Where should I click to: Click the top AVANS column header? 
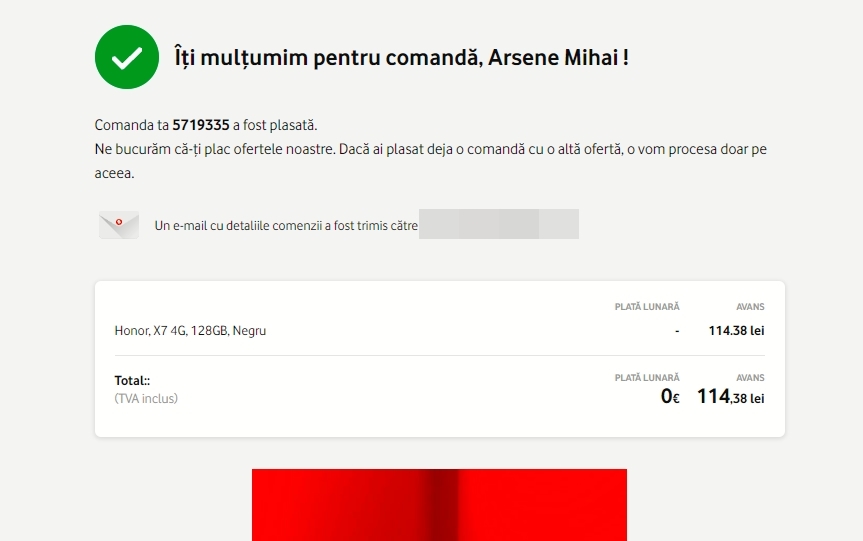tap(750, 307)
